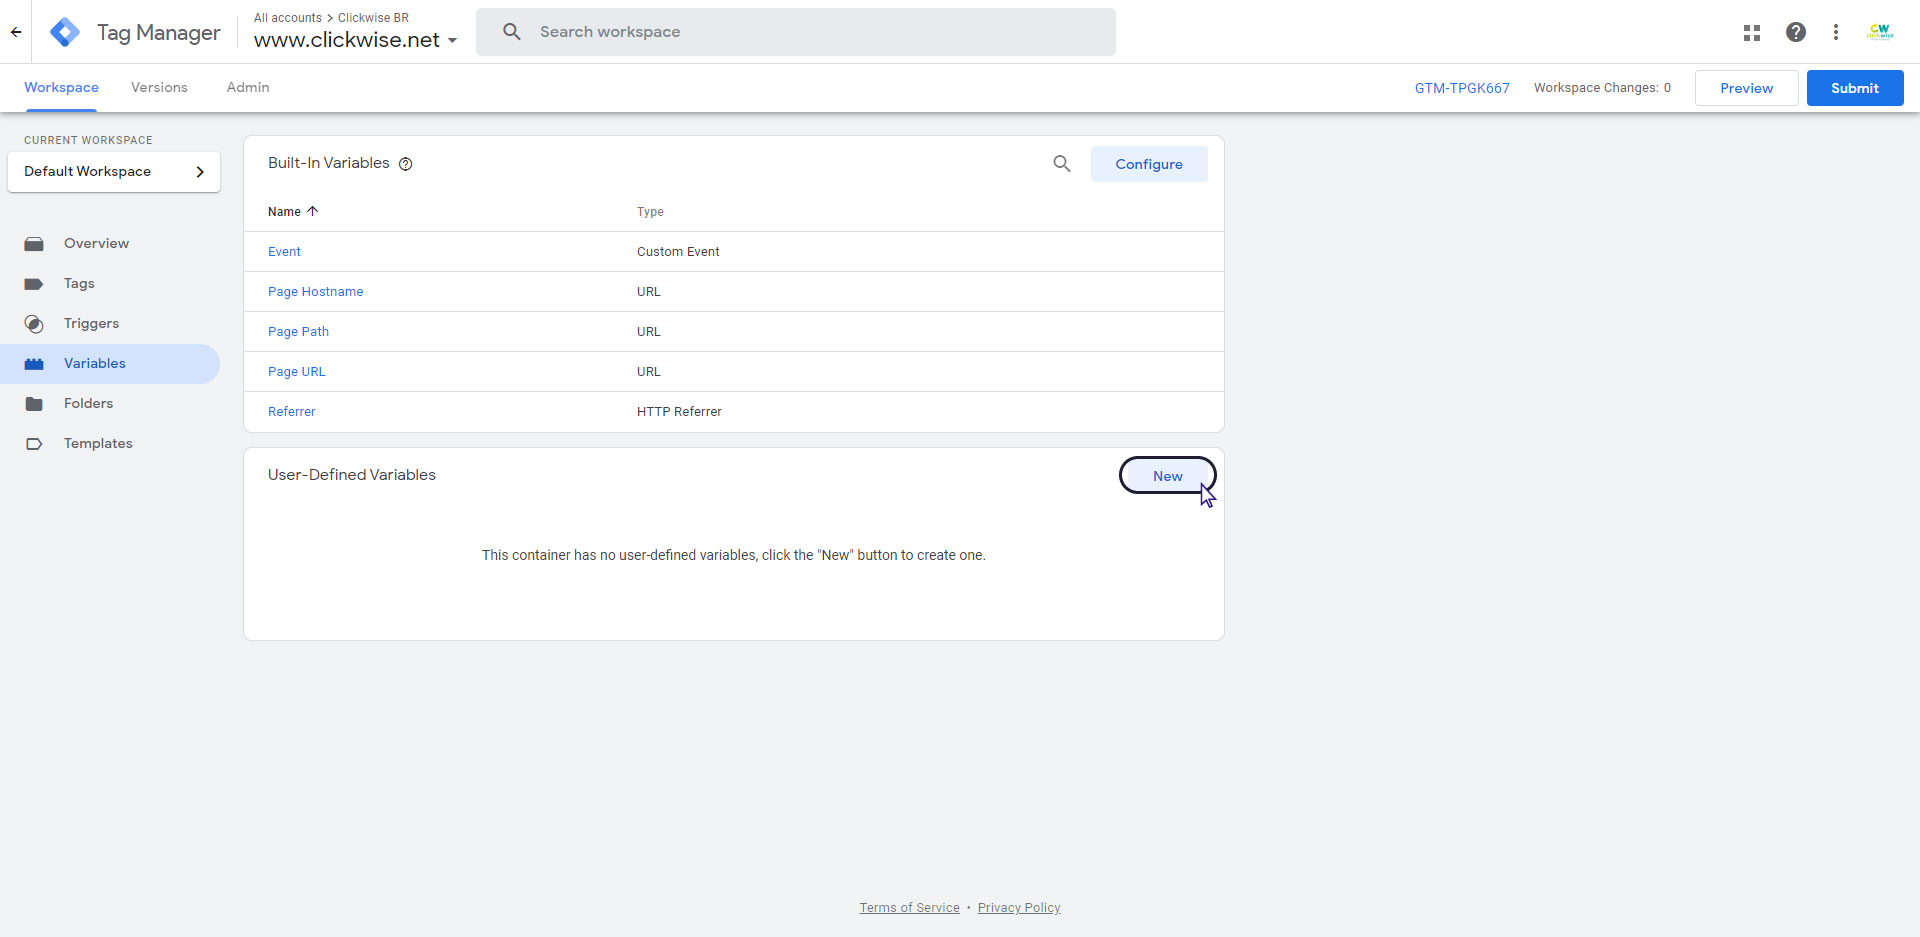This screenshot has width=1920, height=937.
Task: Click the GTM-TPGK667 container ID
Action: coord(1461,88)
